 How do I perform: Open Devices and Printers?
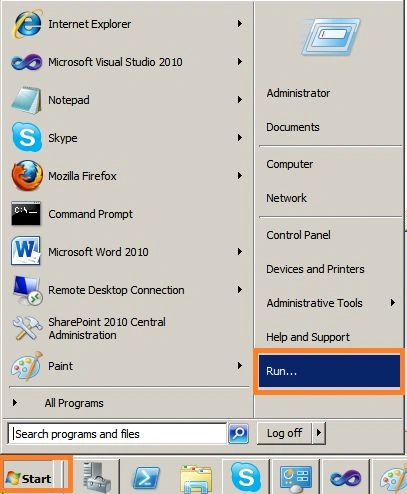point(315,269)
